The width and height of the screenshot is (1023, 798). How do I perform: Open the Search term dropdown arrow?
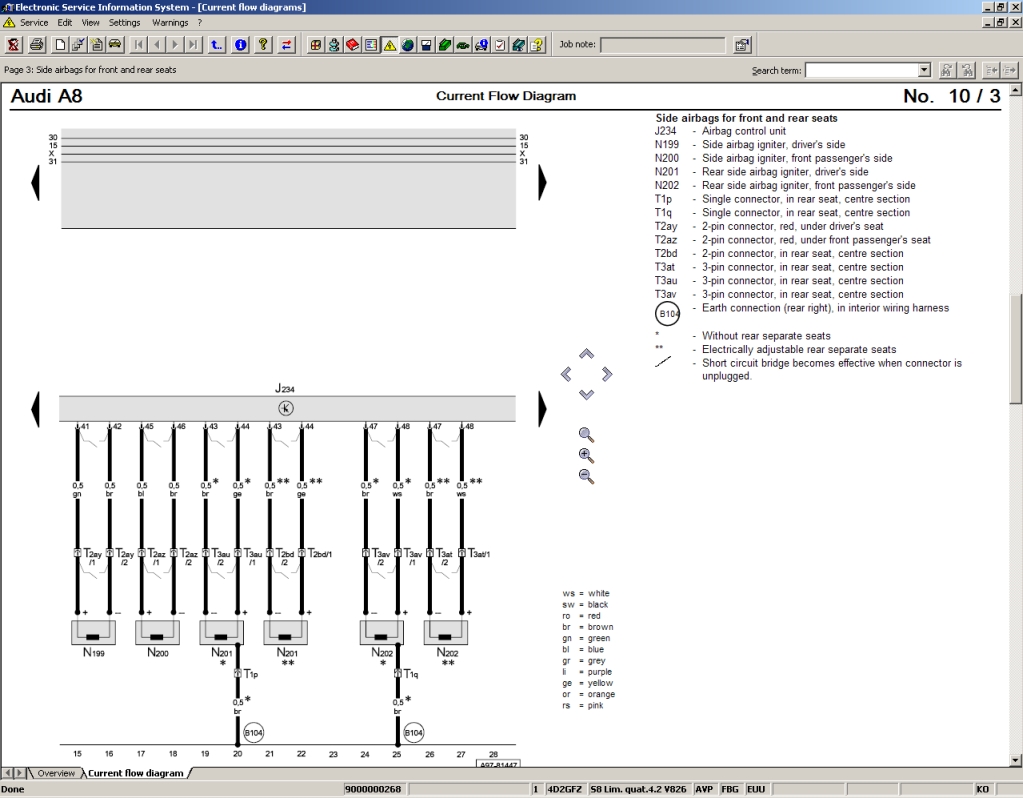pos(924,70)
